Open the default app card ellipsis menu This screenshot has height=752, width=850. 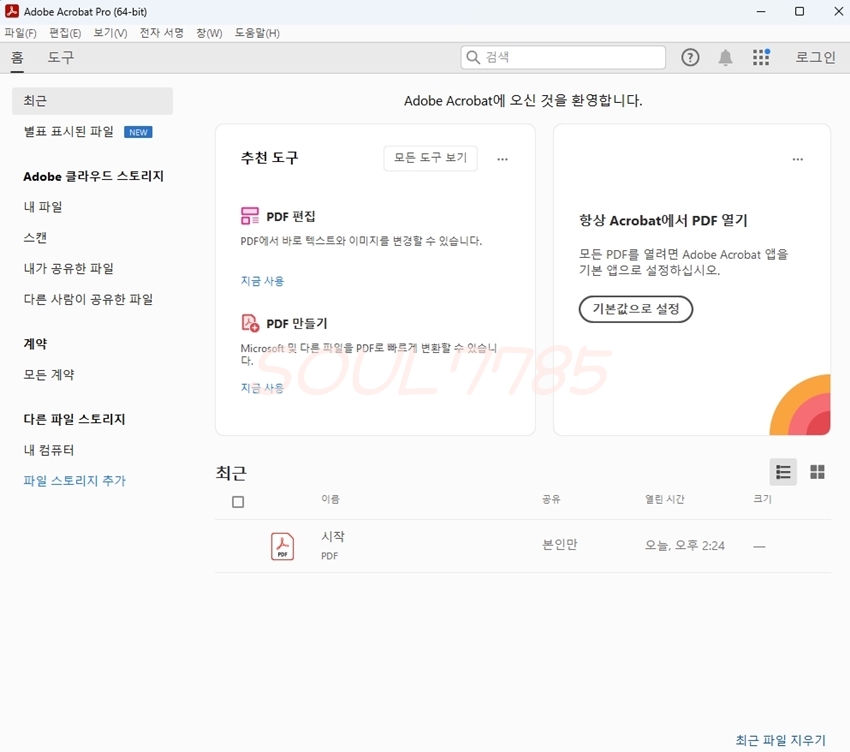tap(797, 159)
